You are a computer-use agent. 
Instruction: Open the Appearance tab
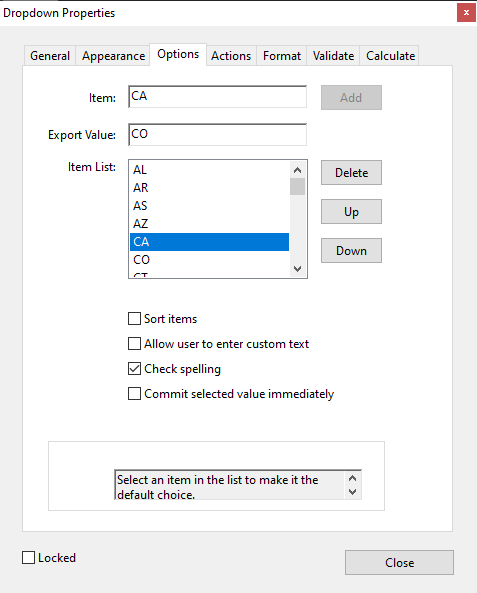113,56
